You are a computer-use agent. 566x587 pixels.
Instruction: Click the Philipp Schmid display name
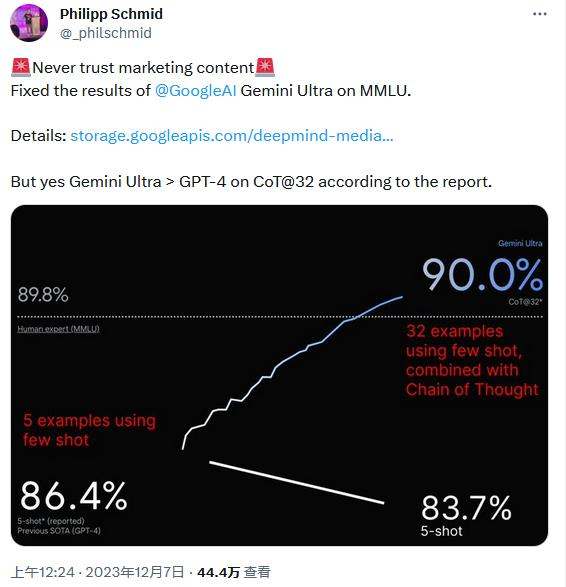(111, 14)
